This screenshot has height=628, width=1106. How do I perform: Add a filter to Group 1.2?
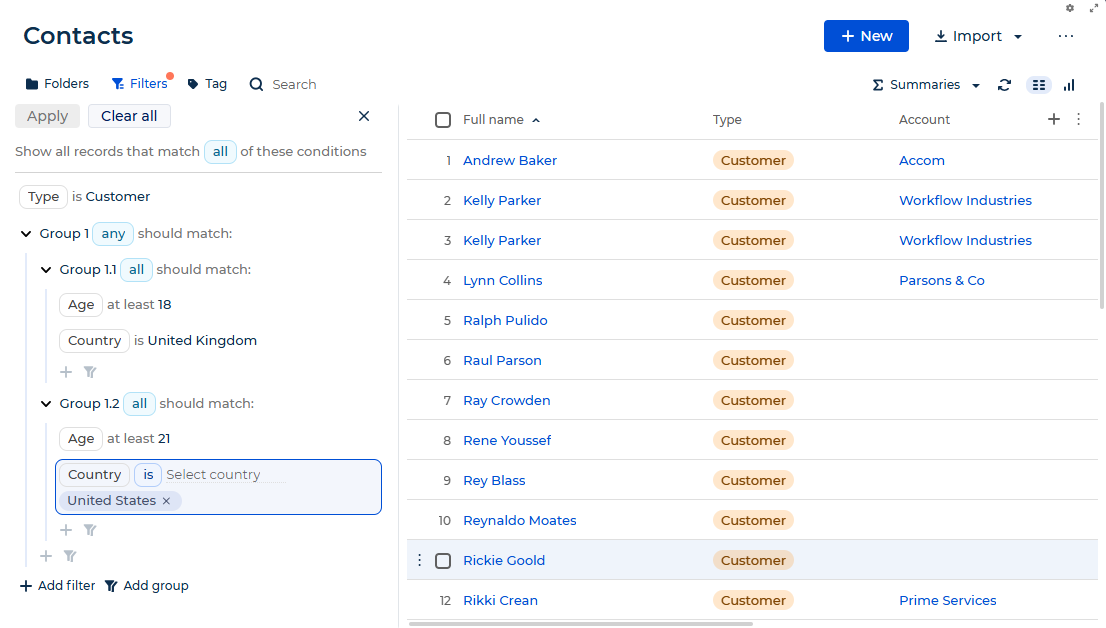(x=66, y=530)
